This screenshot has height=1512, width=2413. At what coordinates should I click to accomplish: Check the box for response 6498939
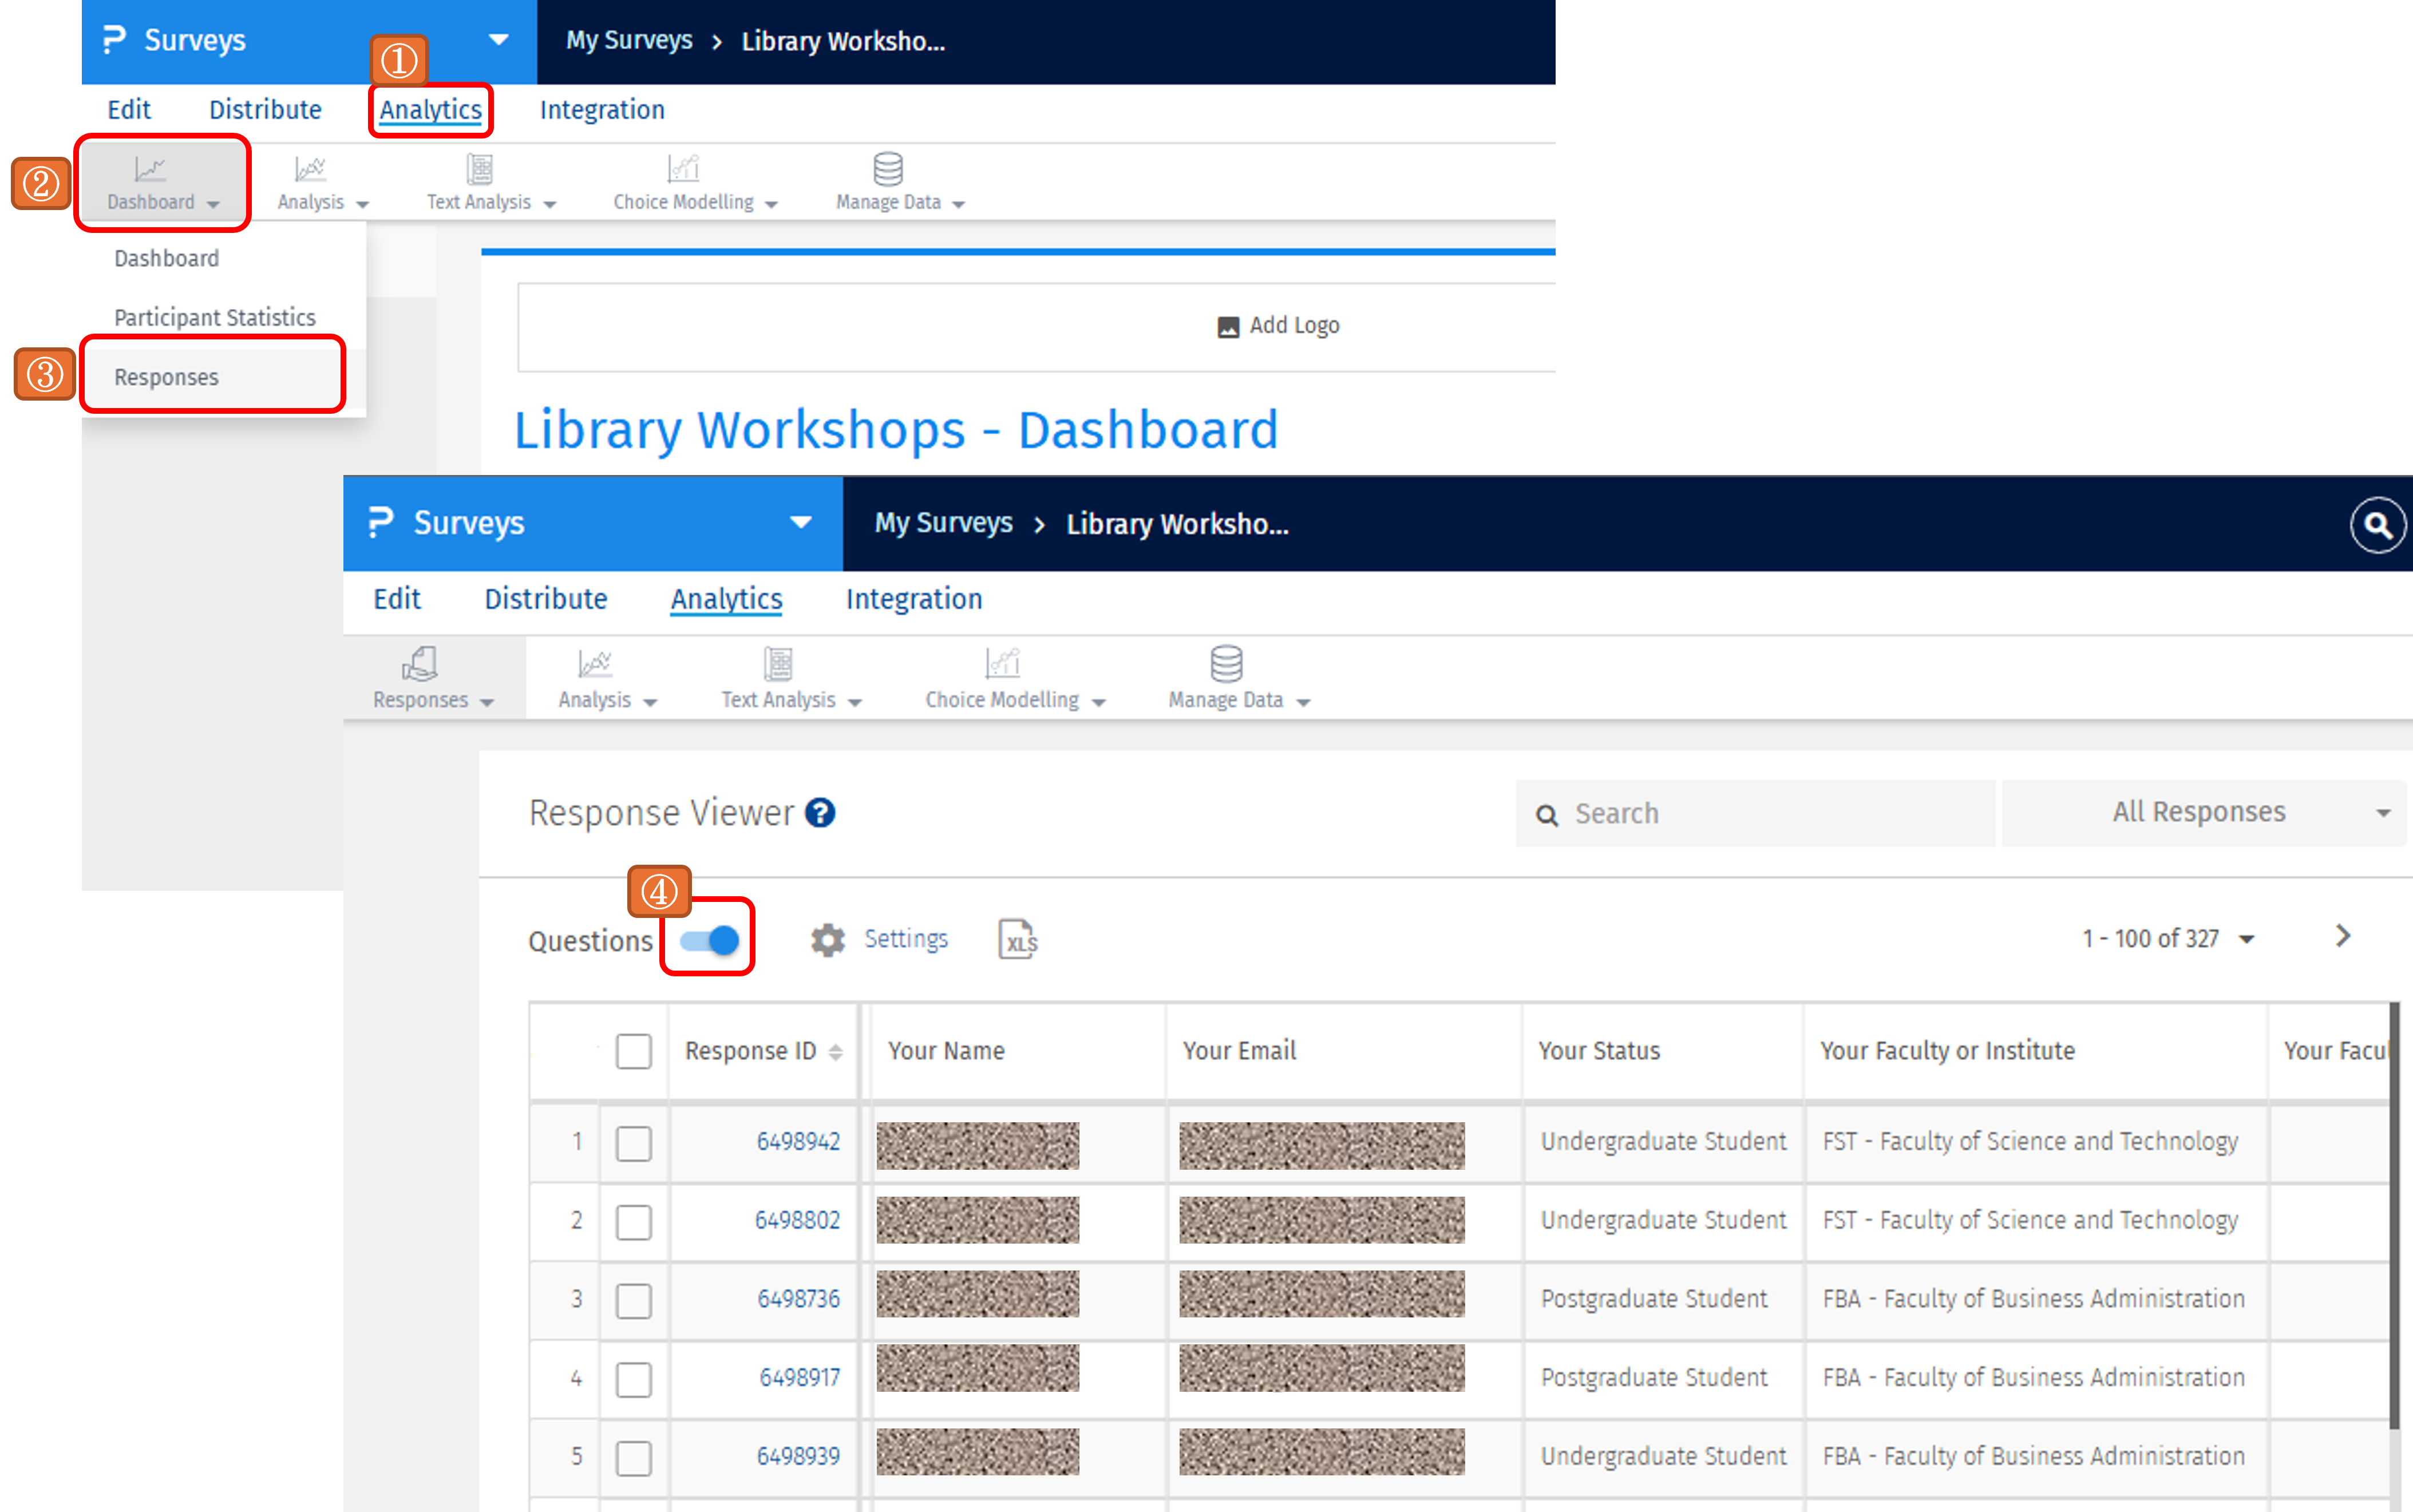click(x=634, y=1458)
